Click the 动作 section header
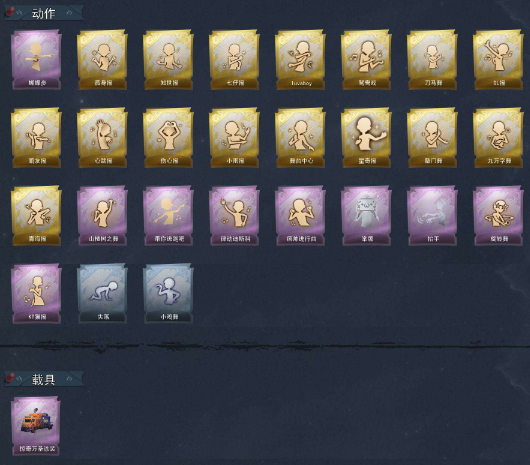Viewport: 530px width, 465px height. (44, 13)
